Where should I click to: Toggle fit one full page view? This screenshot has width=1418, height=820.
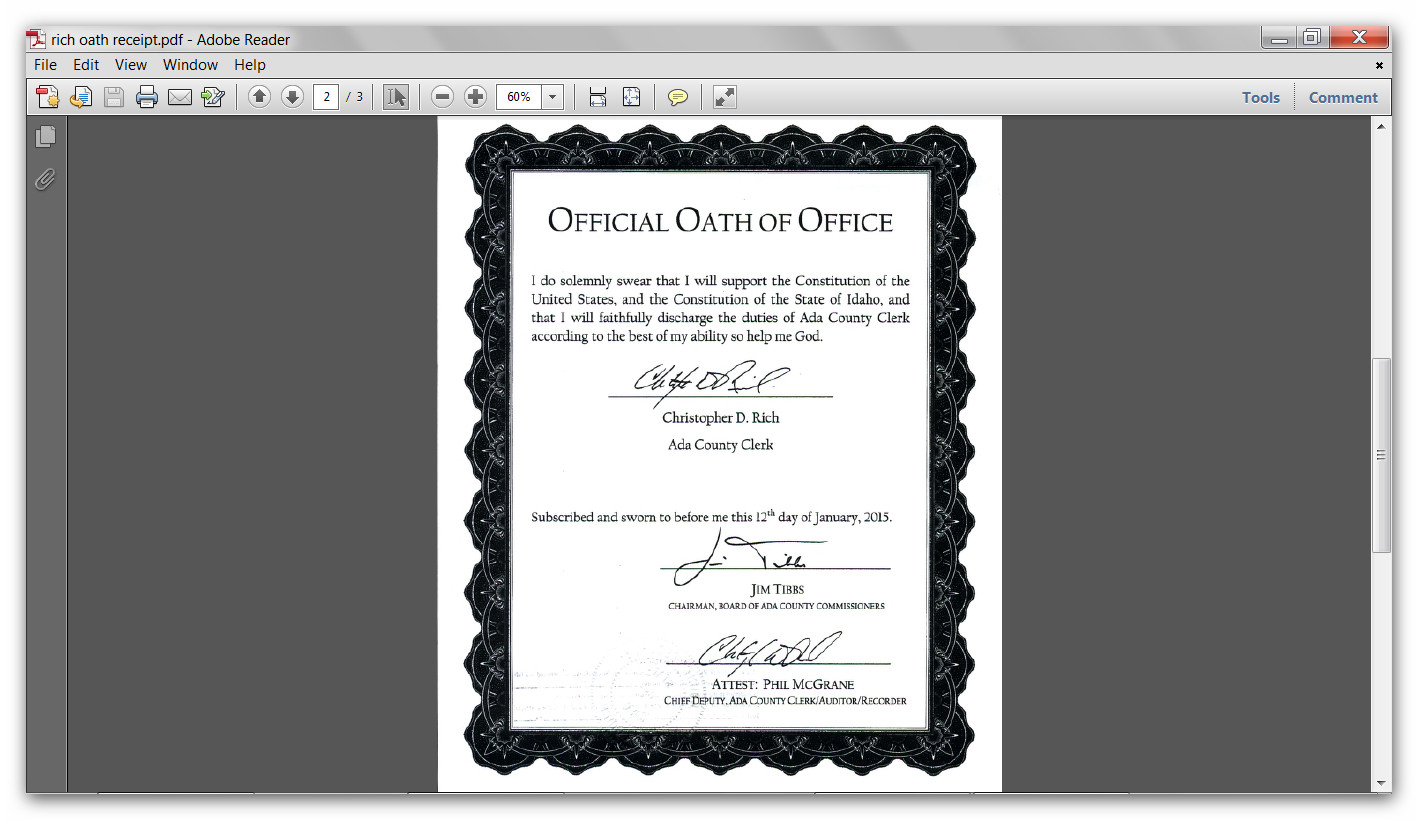click(631, 97)
